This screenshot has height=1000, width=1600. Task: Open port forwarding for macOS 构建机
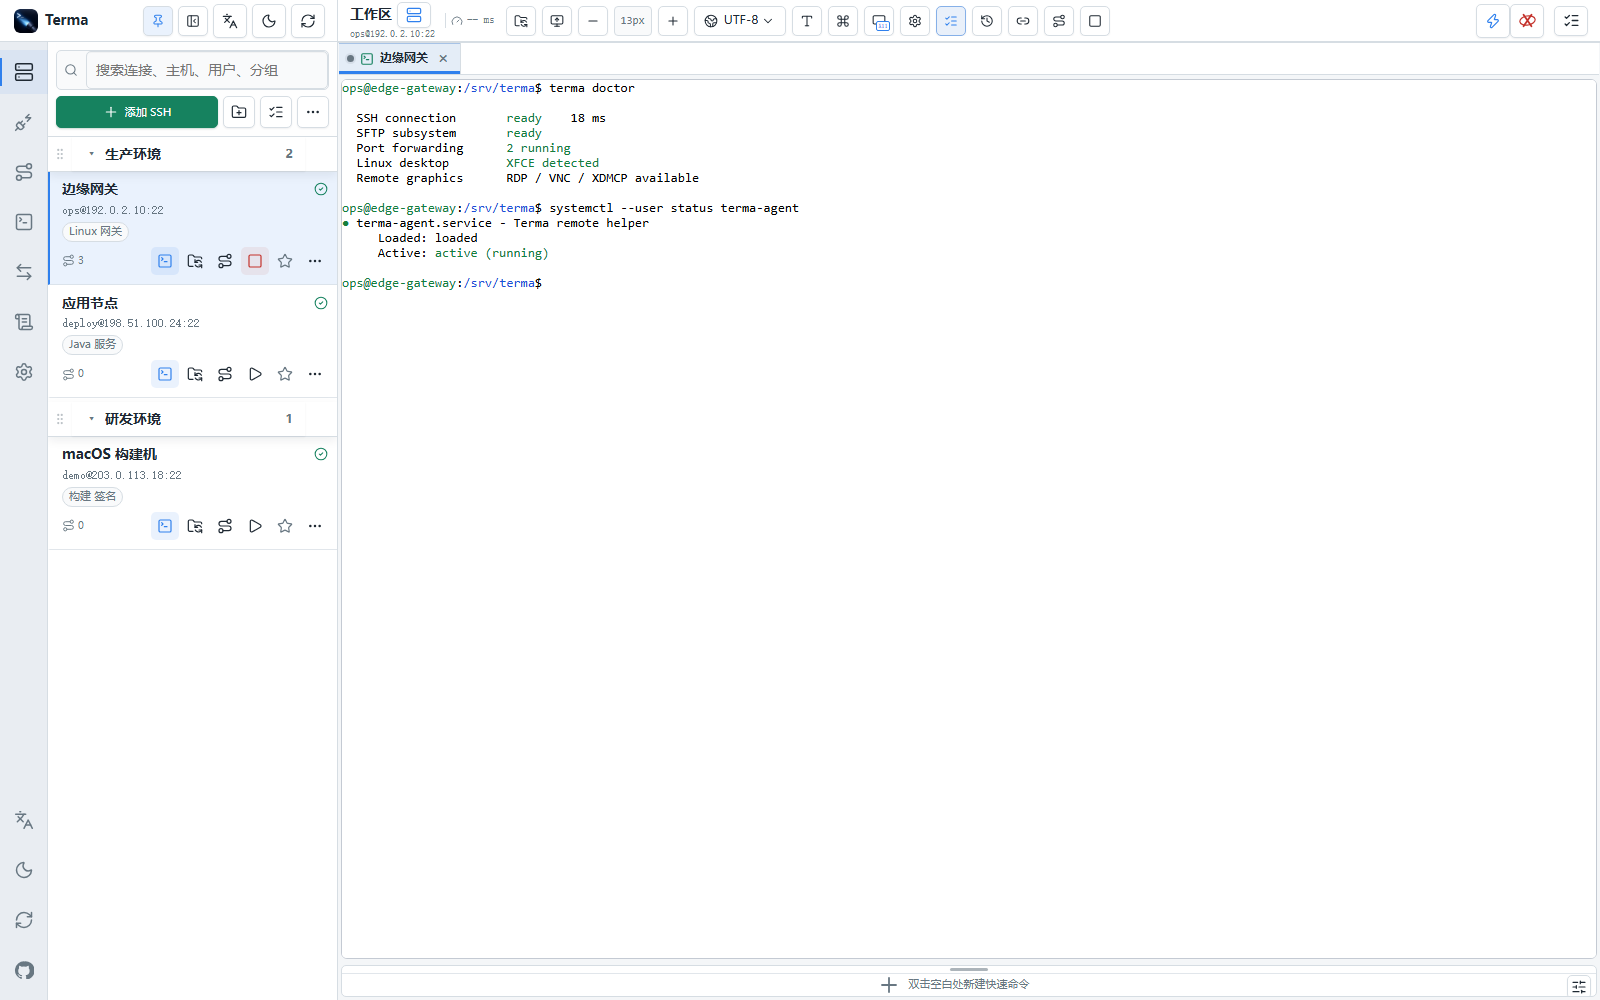tap(225, 526)
